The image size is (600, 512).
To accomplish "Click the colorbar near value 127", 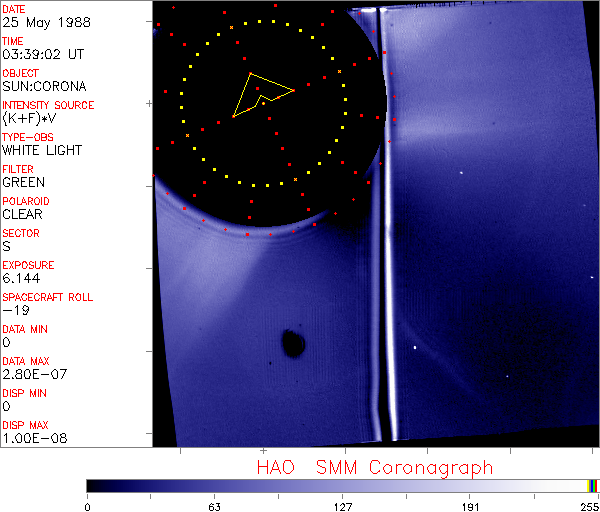I will point(342,485).
